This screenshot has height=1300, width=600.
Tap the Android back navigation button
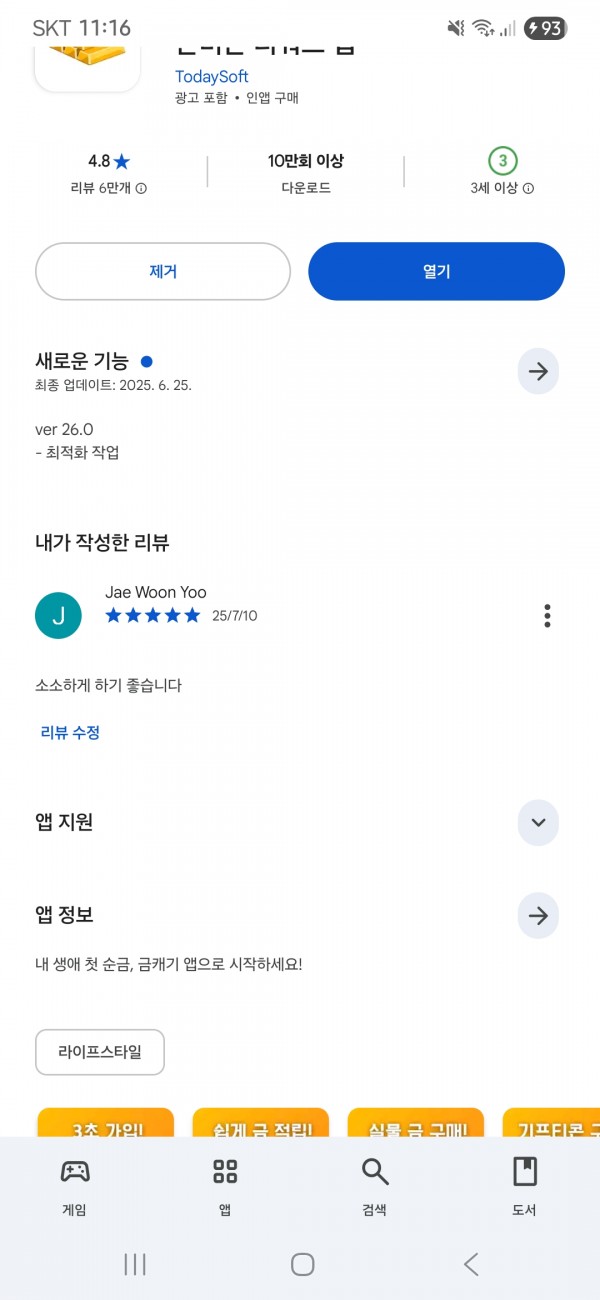(x=472, y=1264)
